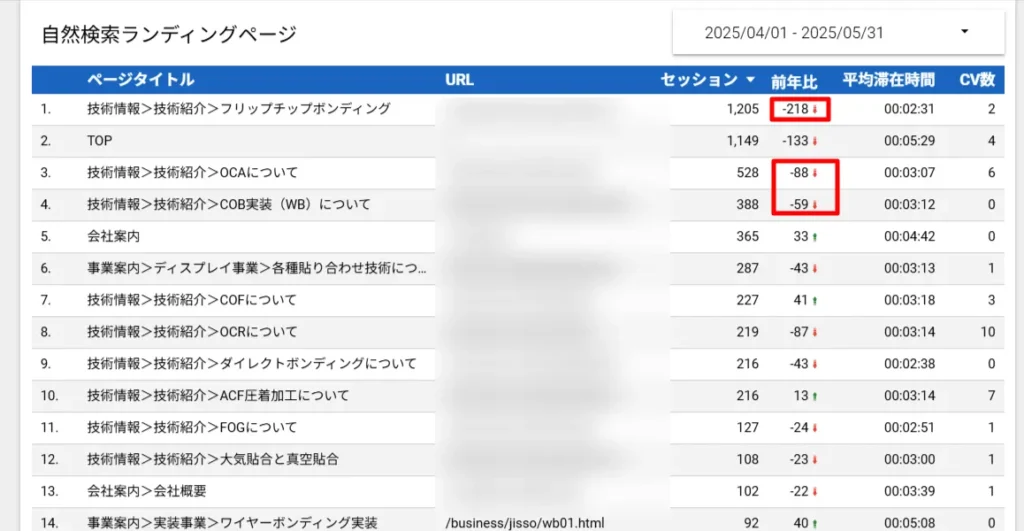
Task: Click dwell time 00:03:07
Action: coord(909,172)
